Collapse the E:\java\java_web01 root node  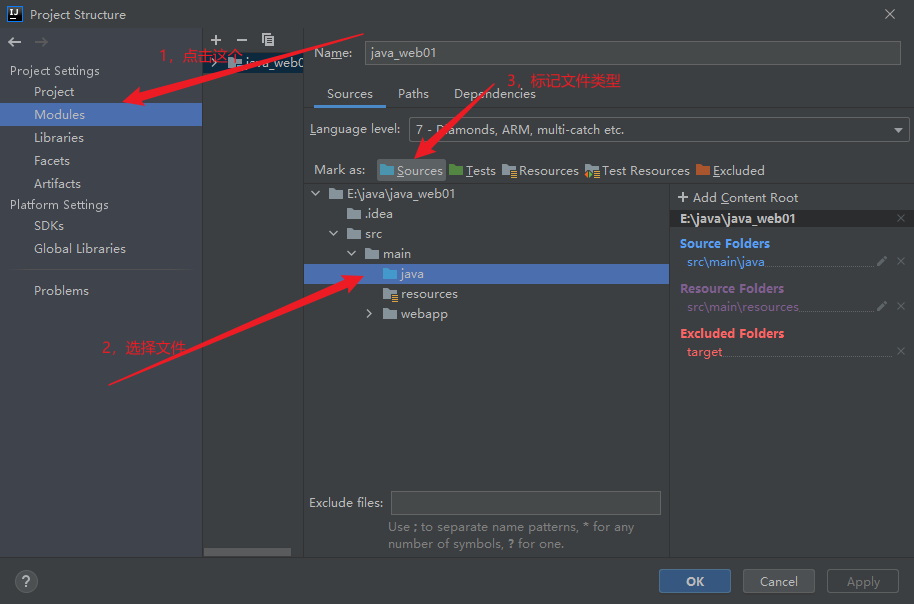(316, 194)
